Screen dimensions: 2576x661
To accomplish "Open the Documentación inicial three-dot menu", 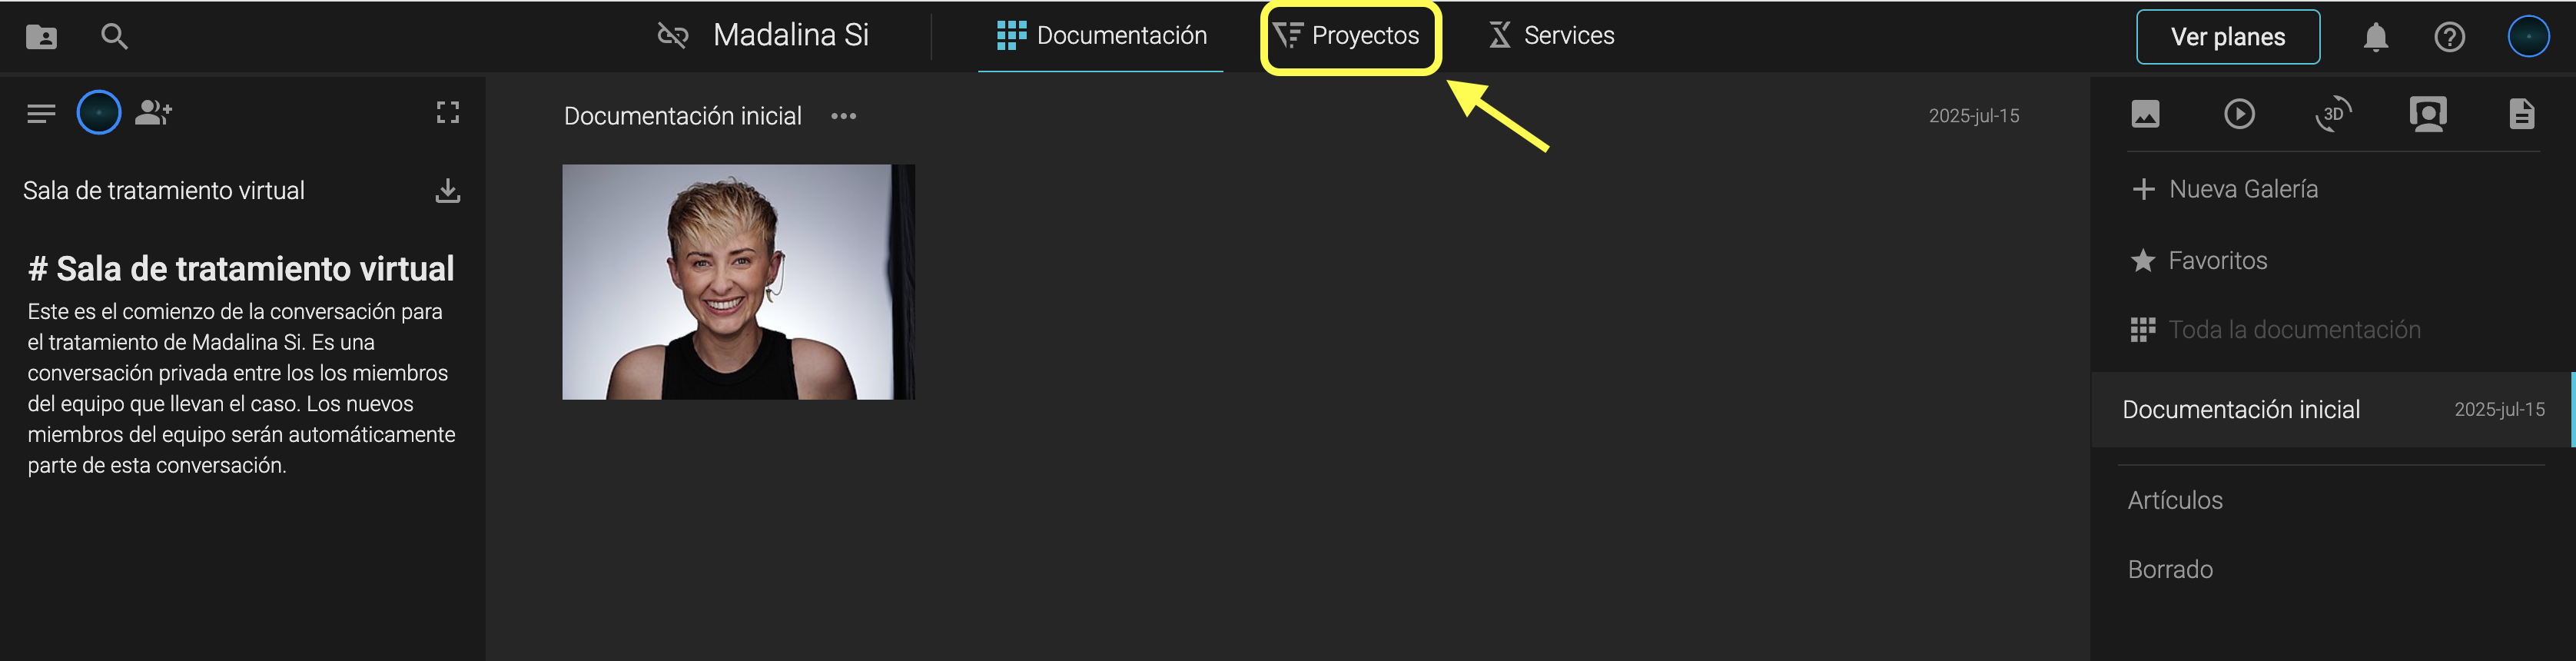I will [843, 116].
